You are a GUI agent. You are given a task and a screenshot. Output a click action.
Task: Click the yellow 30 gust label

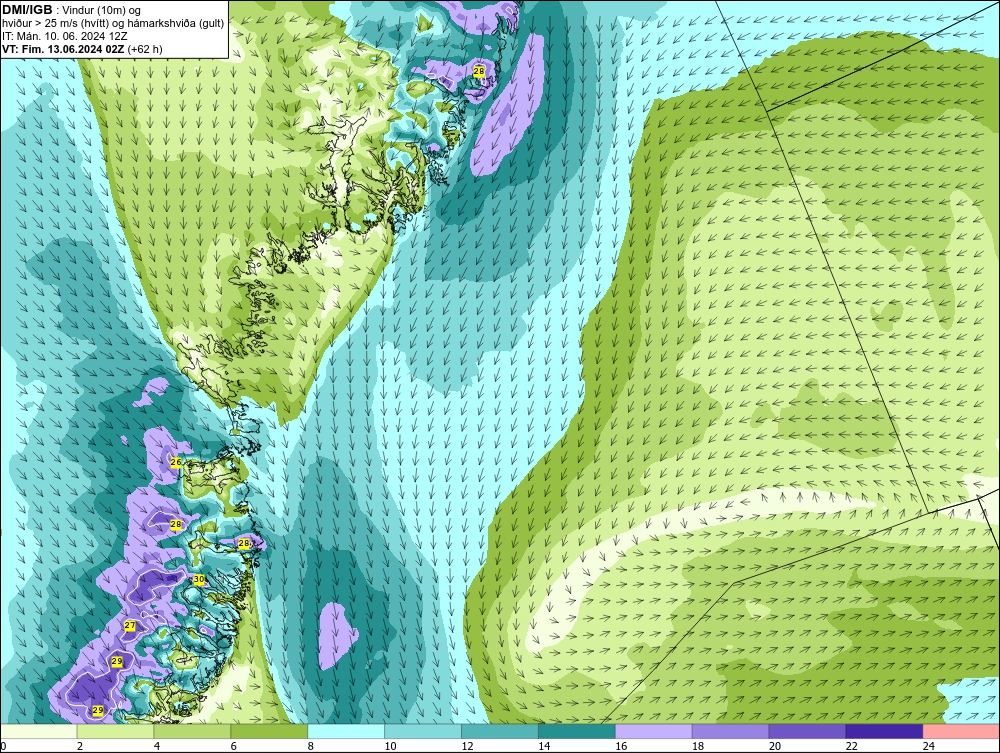pyautogui.click(x=199, y=580)
